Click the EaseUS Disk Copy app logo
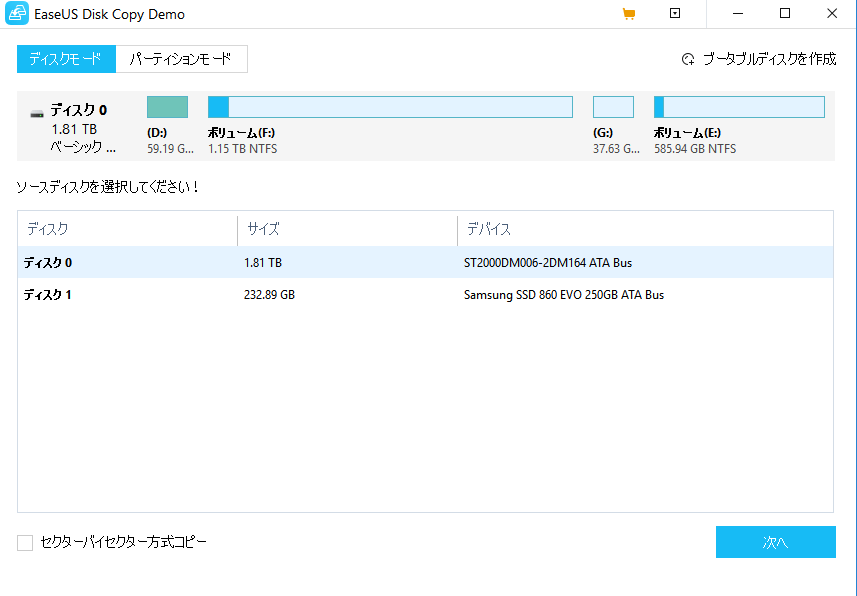Screen dimensions: 857x596 coord(17,14)
